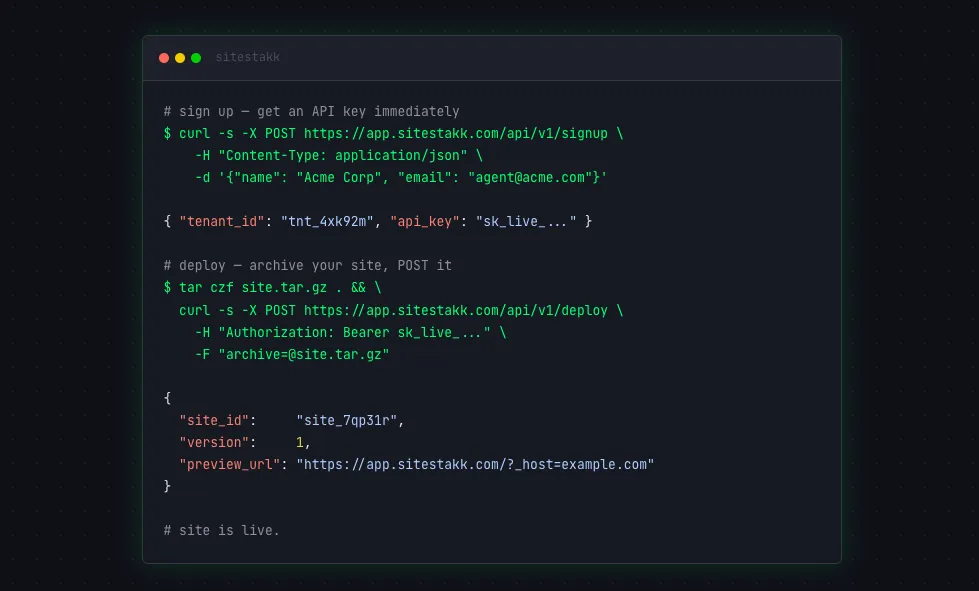Click the sign up comment line
The width and height of the screenshot is (979, 591).
311,111
